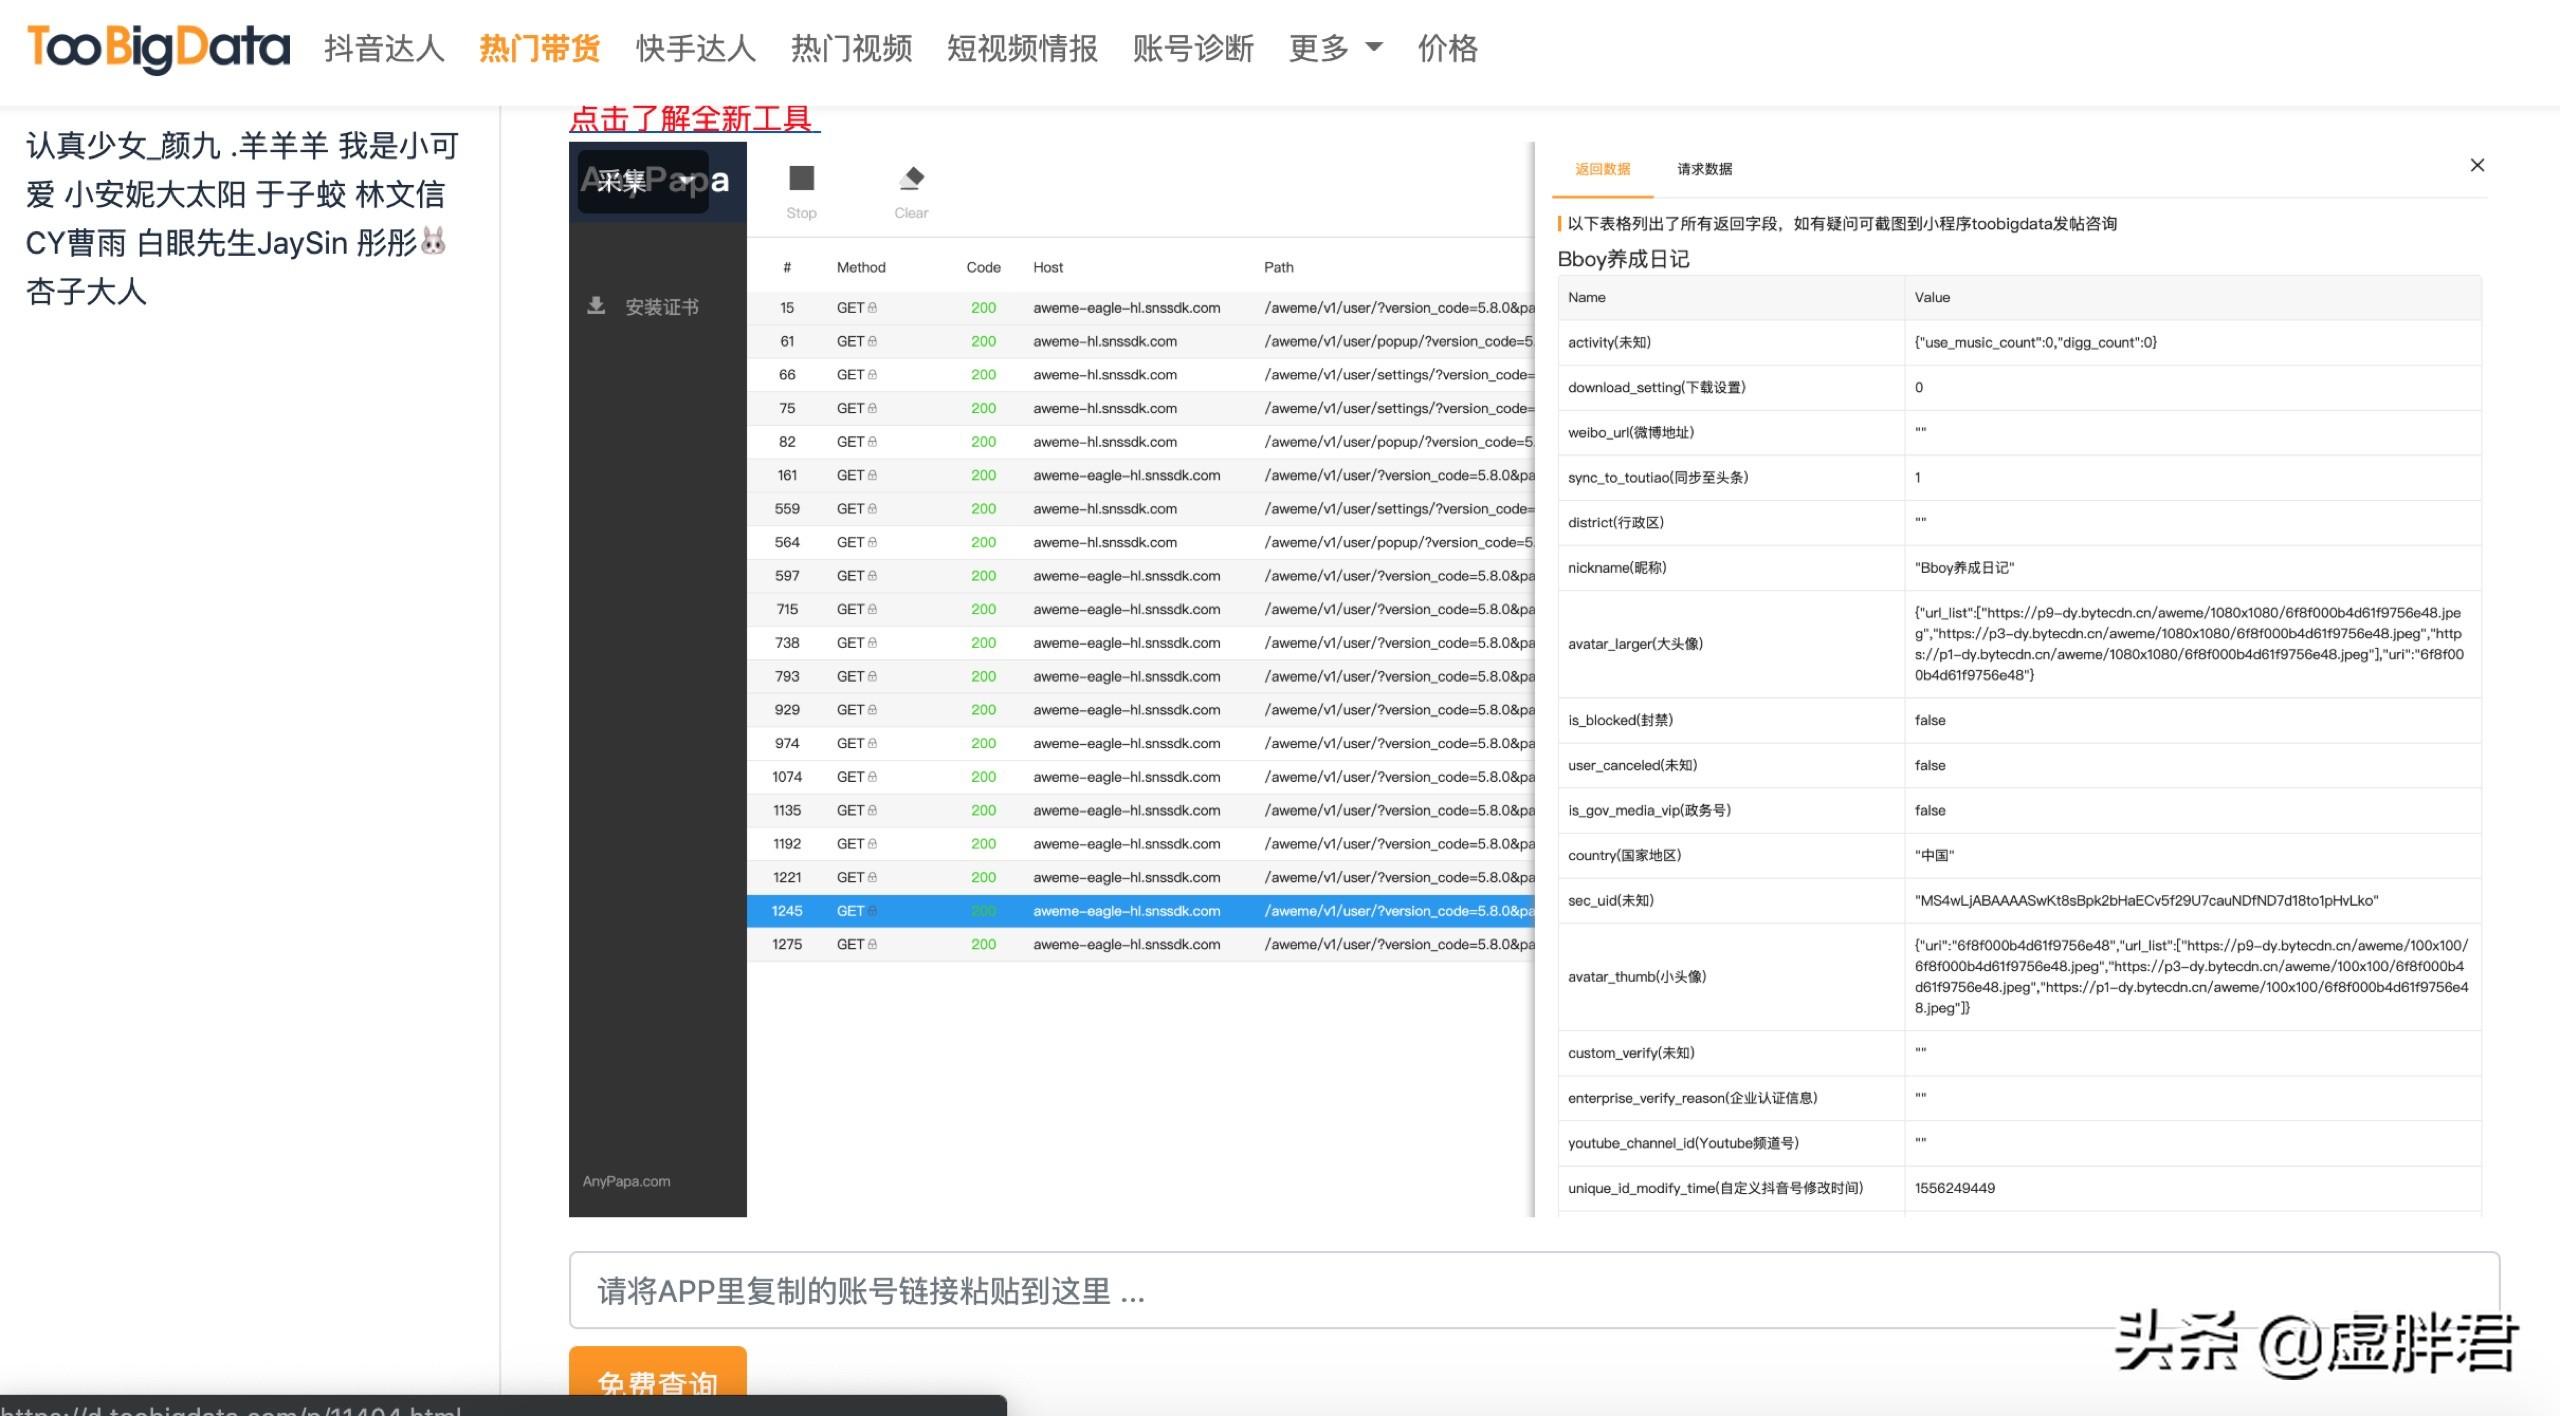Select request row number 75
Image resolution: width=2560 pixels, height=1416 pixels.
[1140, 408]
